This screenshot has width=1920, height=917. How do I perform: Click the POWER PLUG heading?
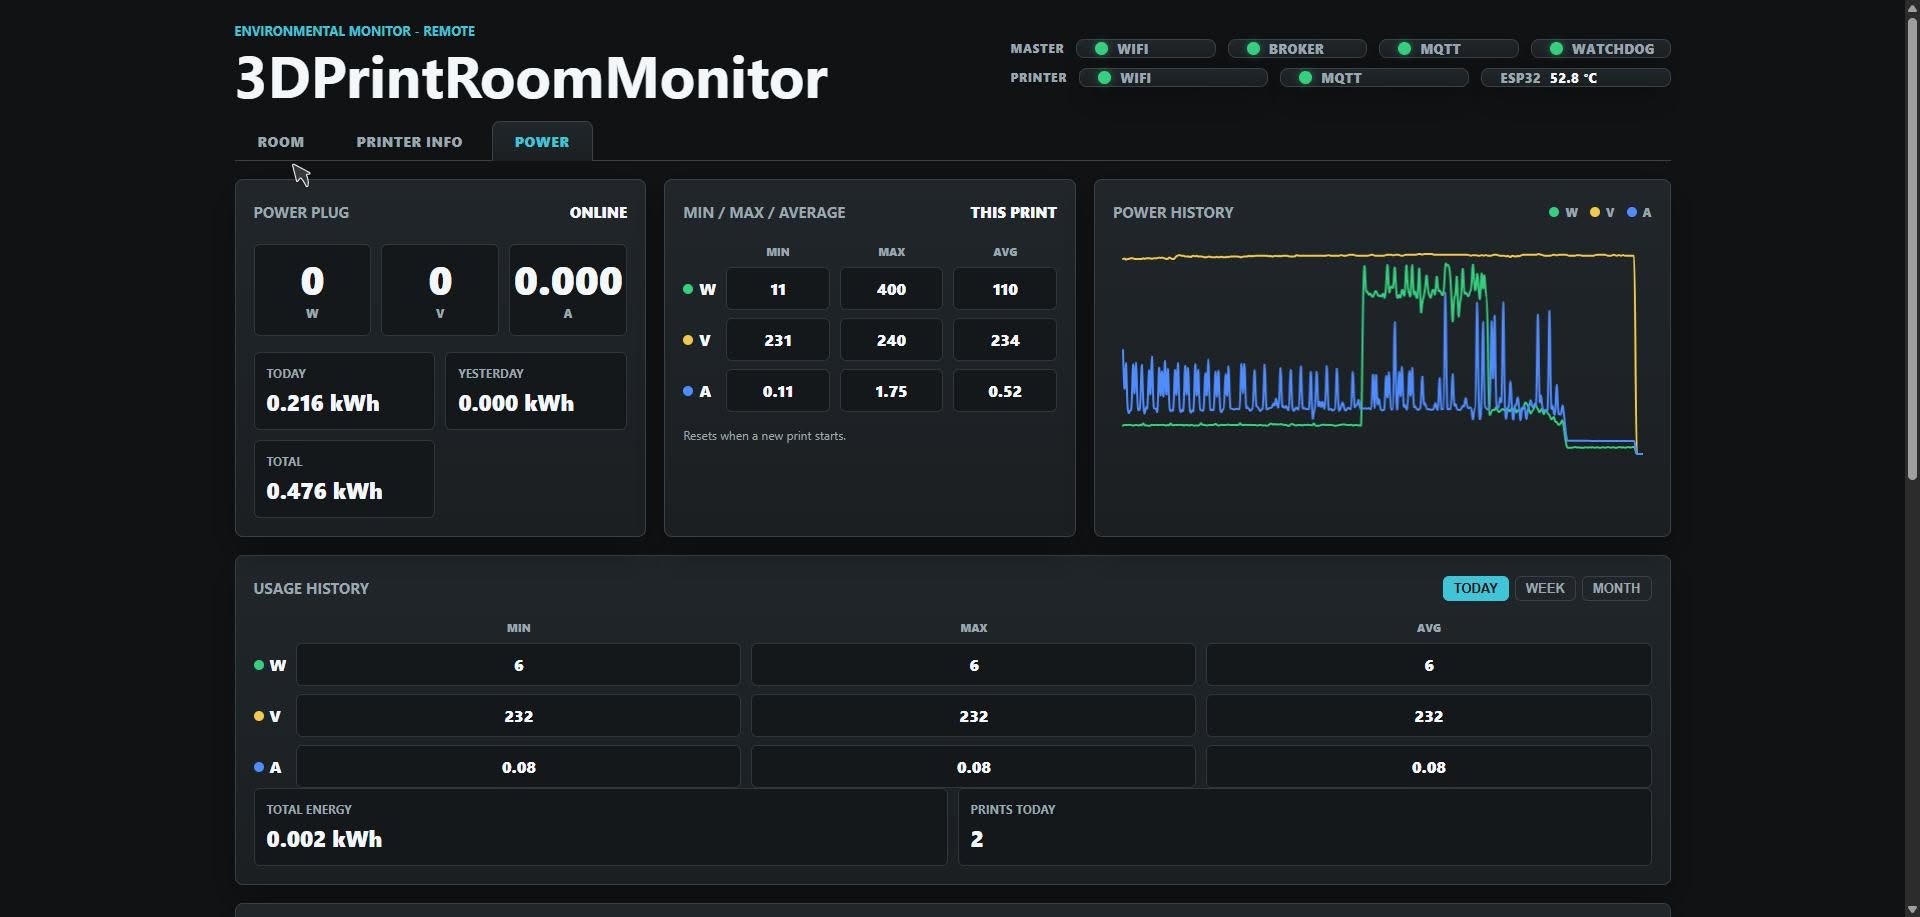pos(301,212)
